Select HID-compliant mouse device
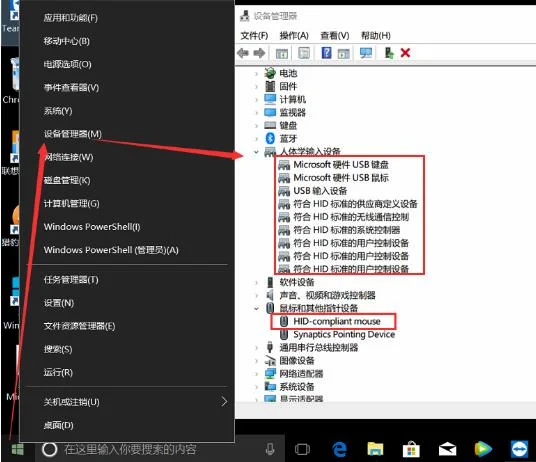 pyautogui.click(x=337, y=322)
